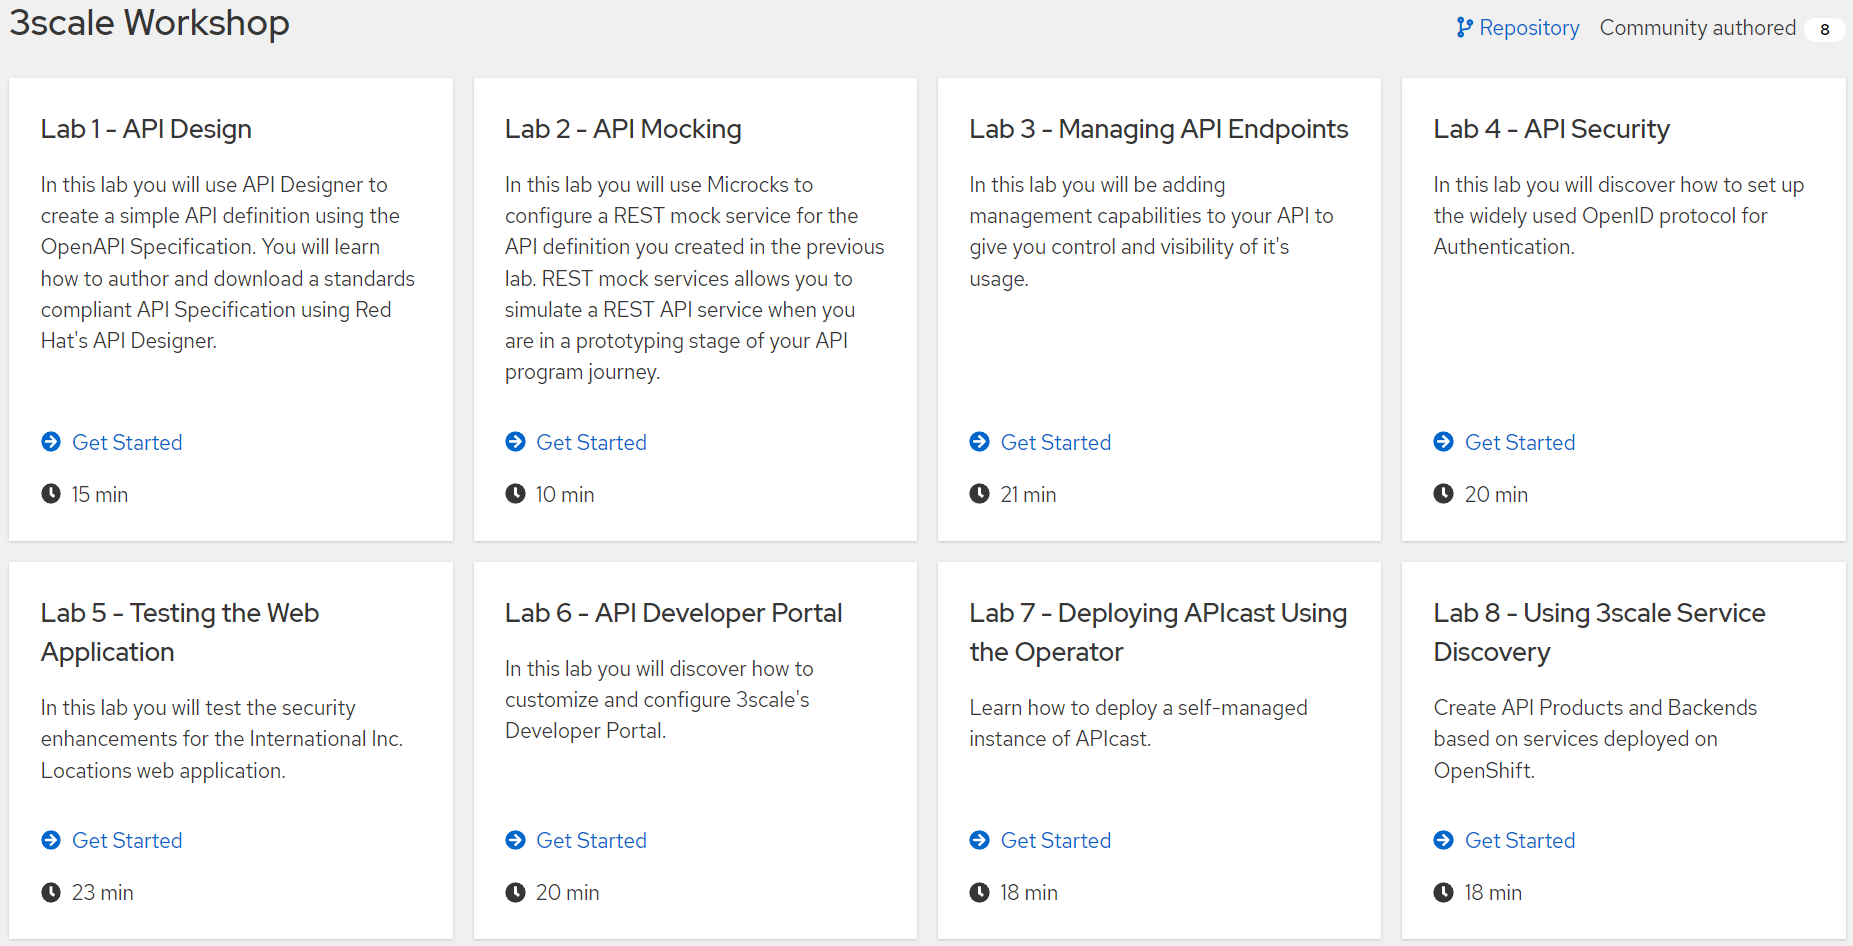The height and width of the screenshot is (946, 1853).
Task: Click the clock icon beside 23 min
Action: [51, 892]
